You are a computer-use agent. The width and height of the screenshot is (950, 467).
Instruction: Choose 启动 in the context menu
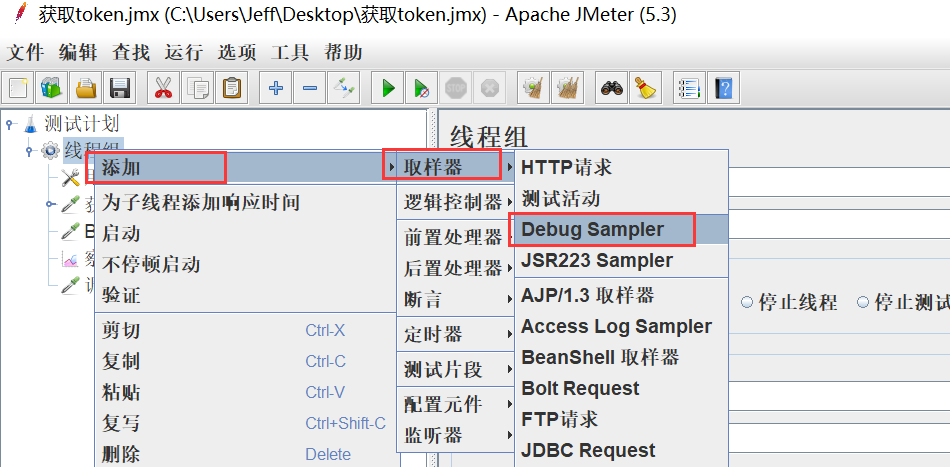(246, 233)
